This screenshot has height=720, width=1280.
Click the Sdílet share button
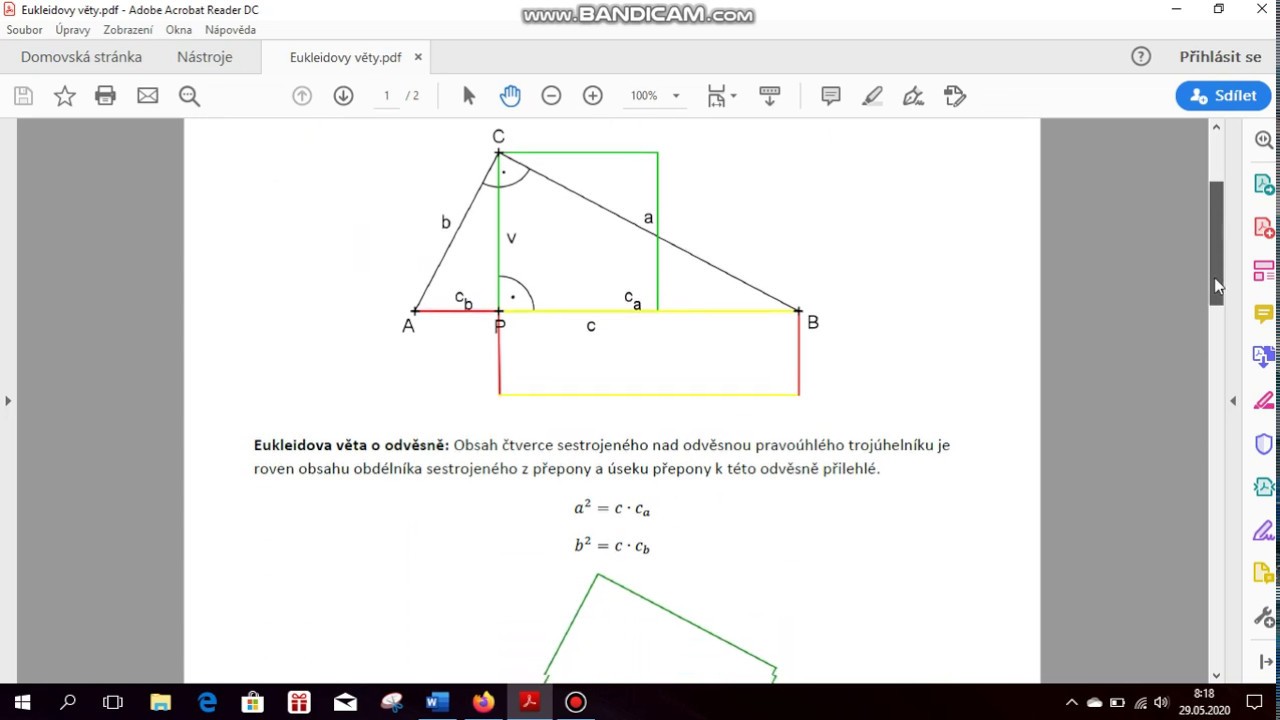click(x=1223, y=96)
